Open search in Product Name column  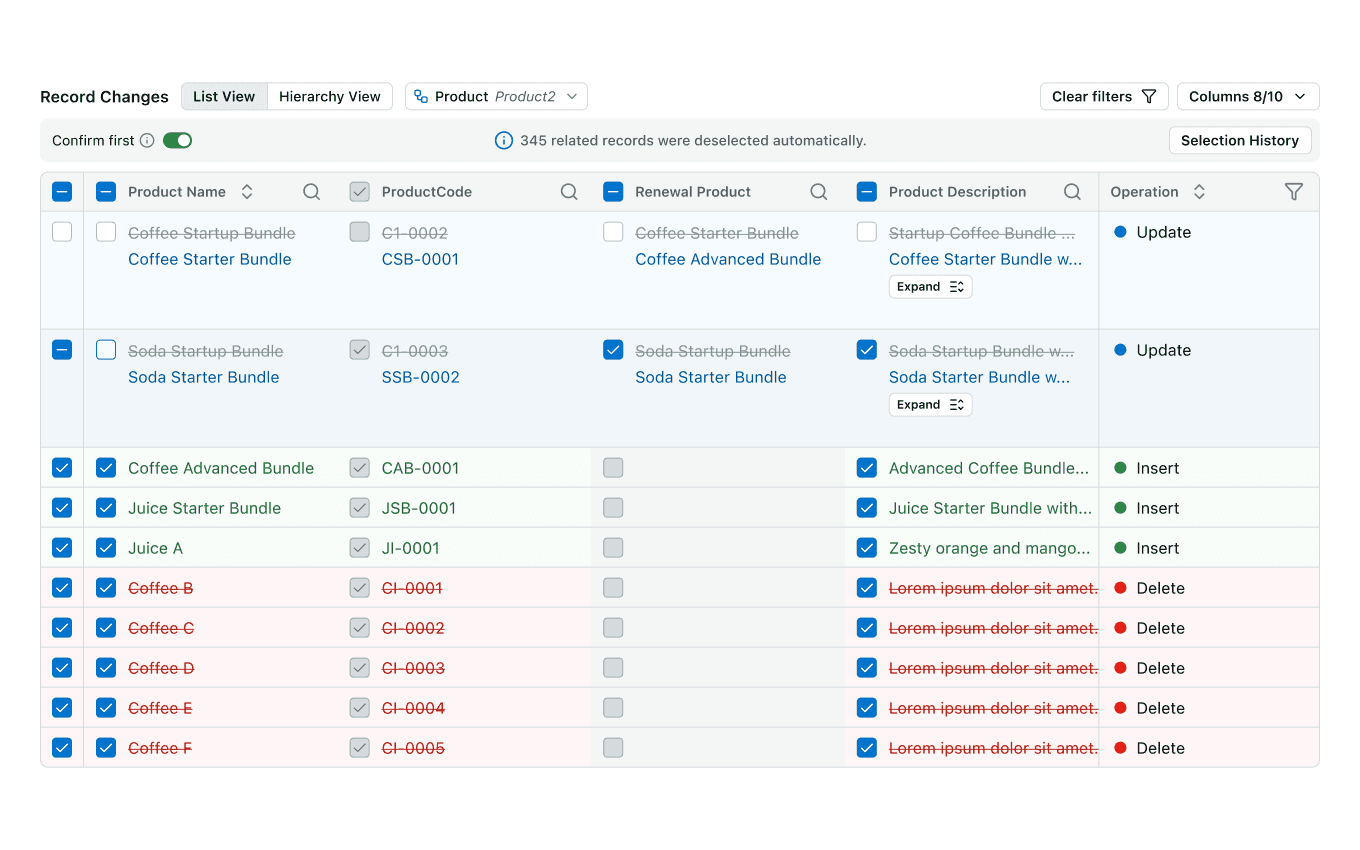[312, 192]
